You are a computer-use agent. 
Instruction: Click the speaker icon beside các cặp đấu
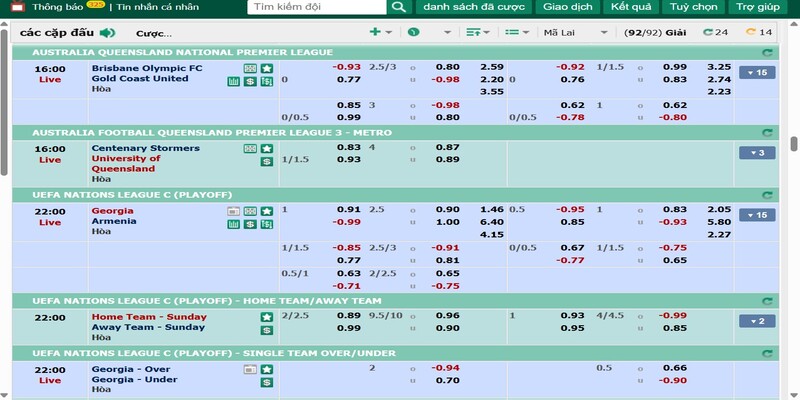pyautogui.click(x=107, y=33)
